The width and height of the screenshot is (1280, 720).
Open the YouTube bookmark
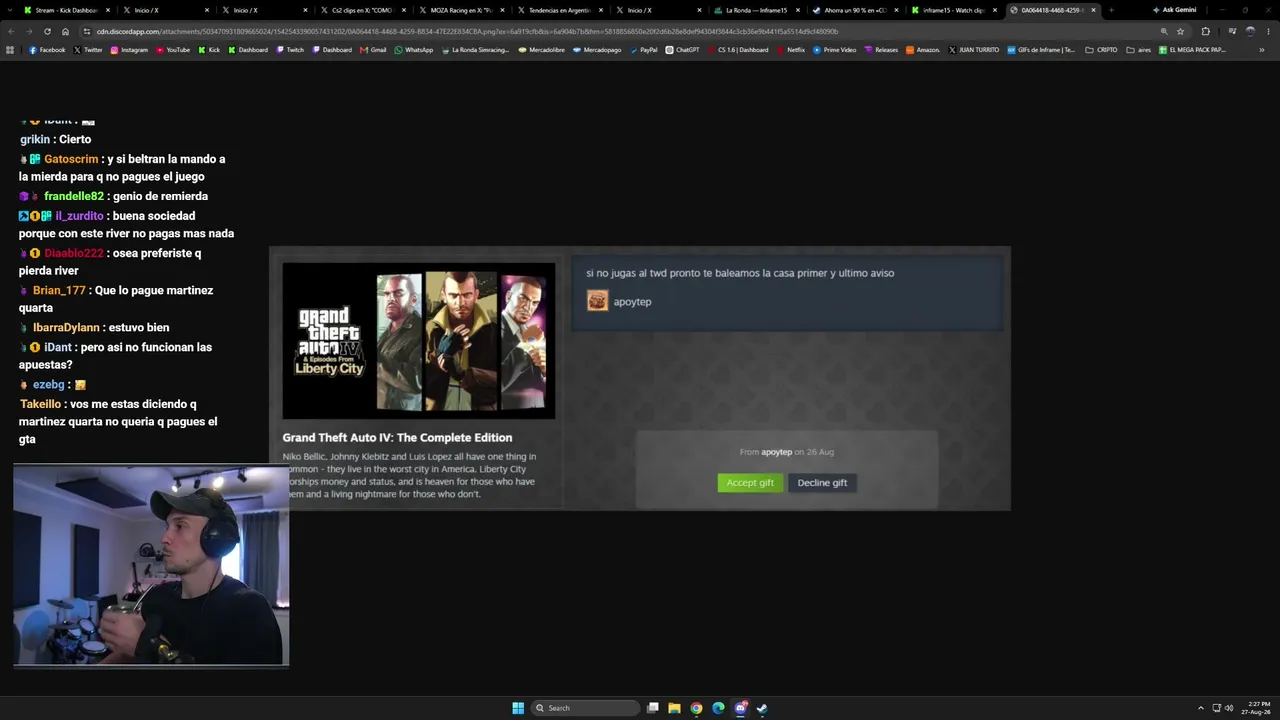point(173,50)
